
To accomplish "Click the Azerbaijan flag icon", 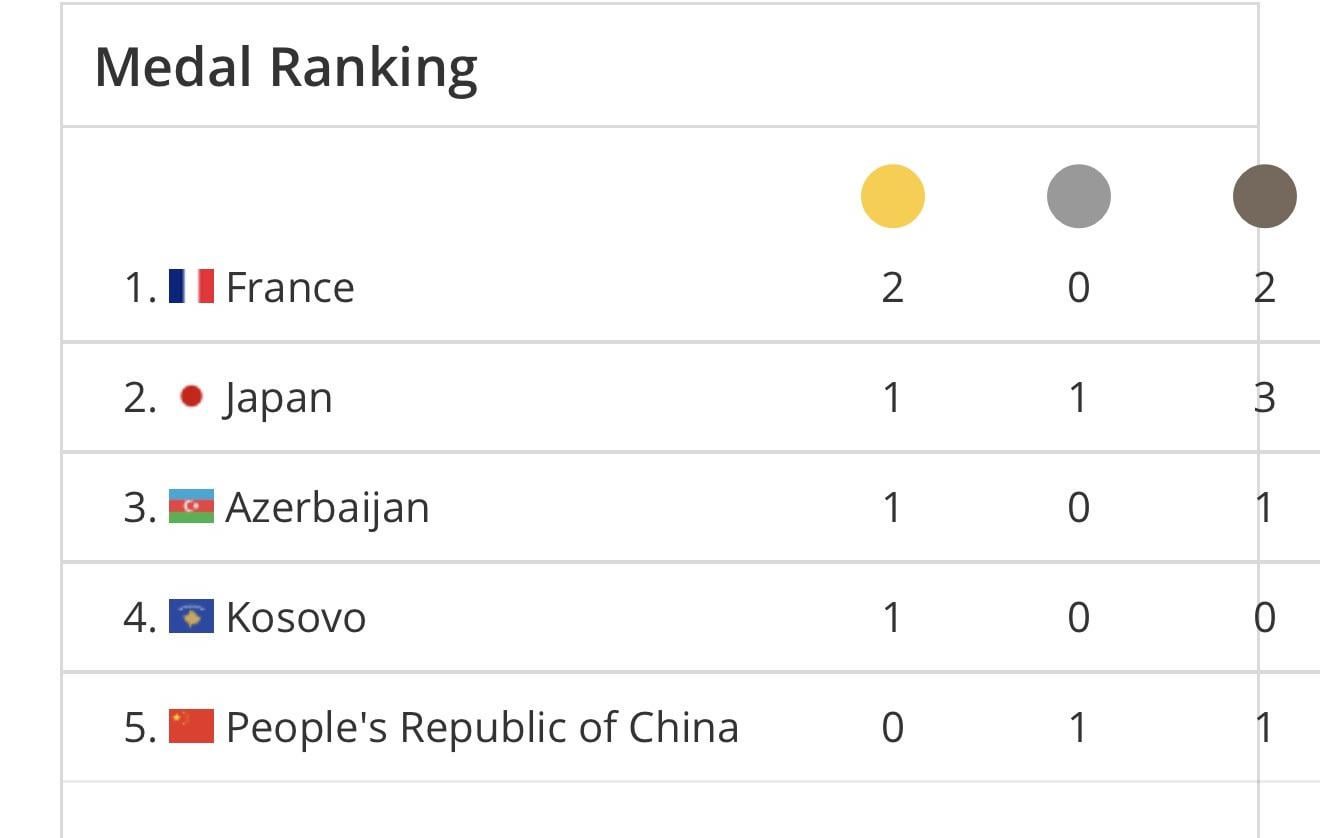I will pyautogui.click(x=191, y=507).
